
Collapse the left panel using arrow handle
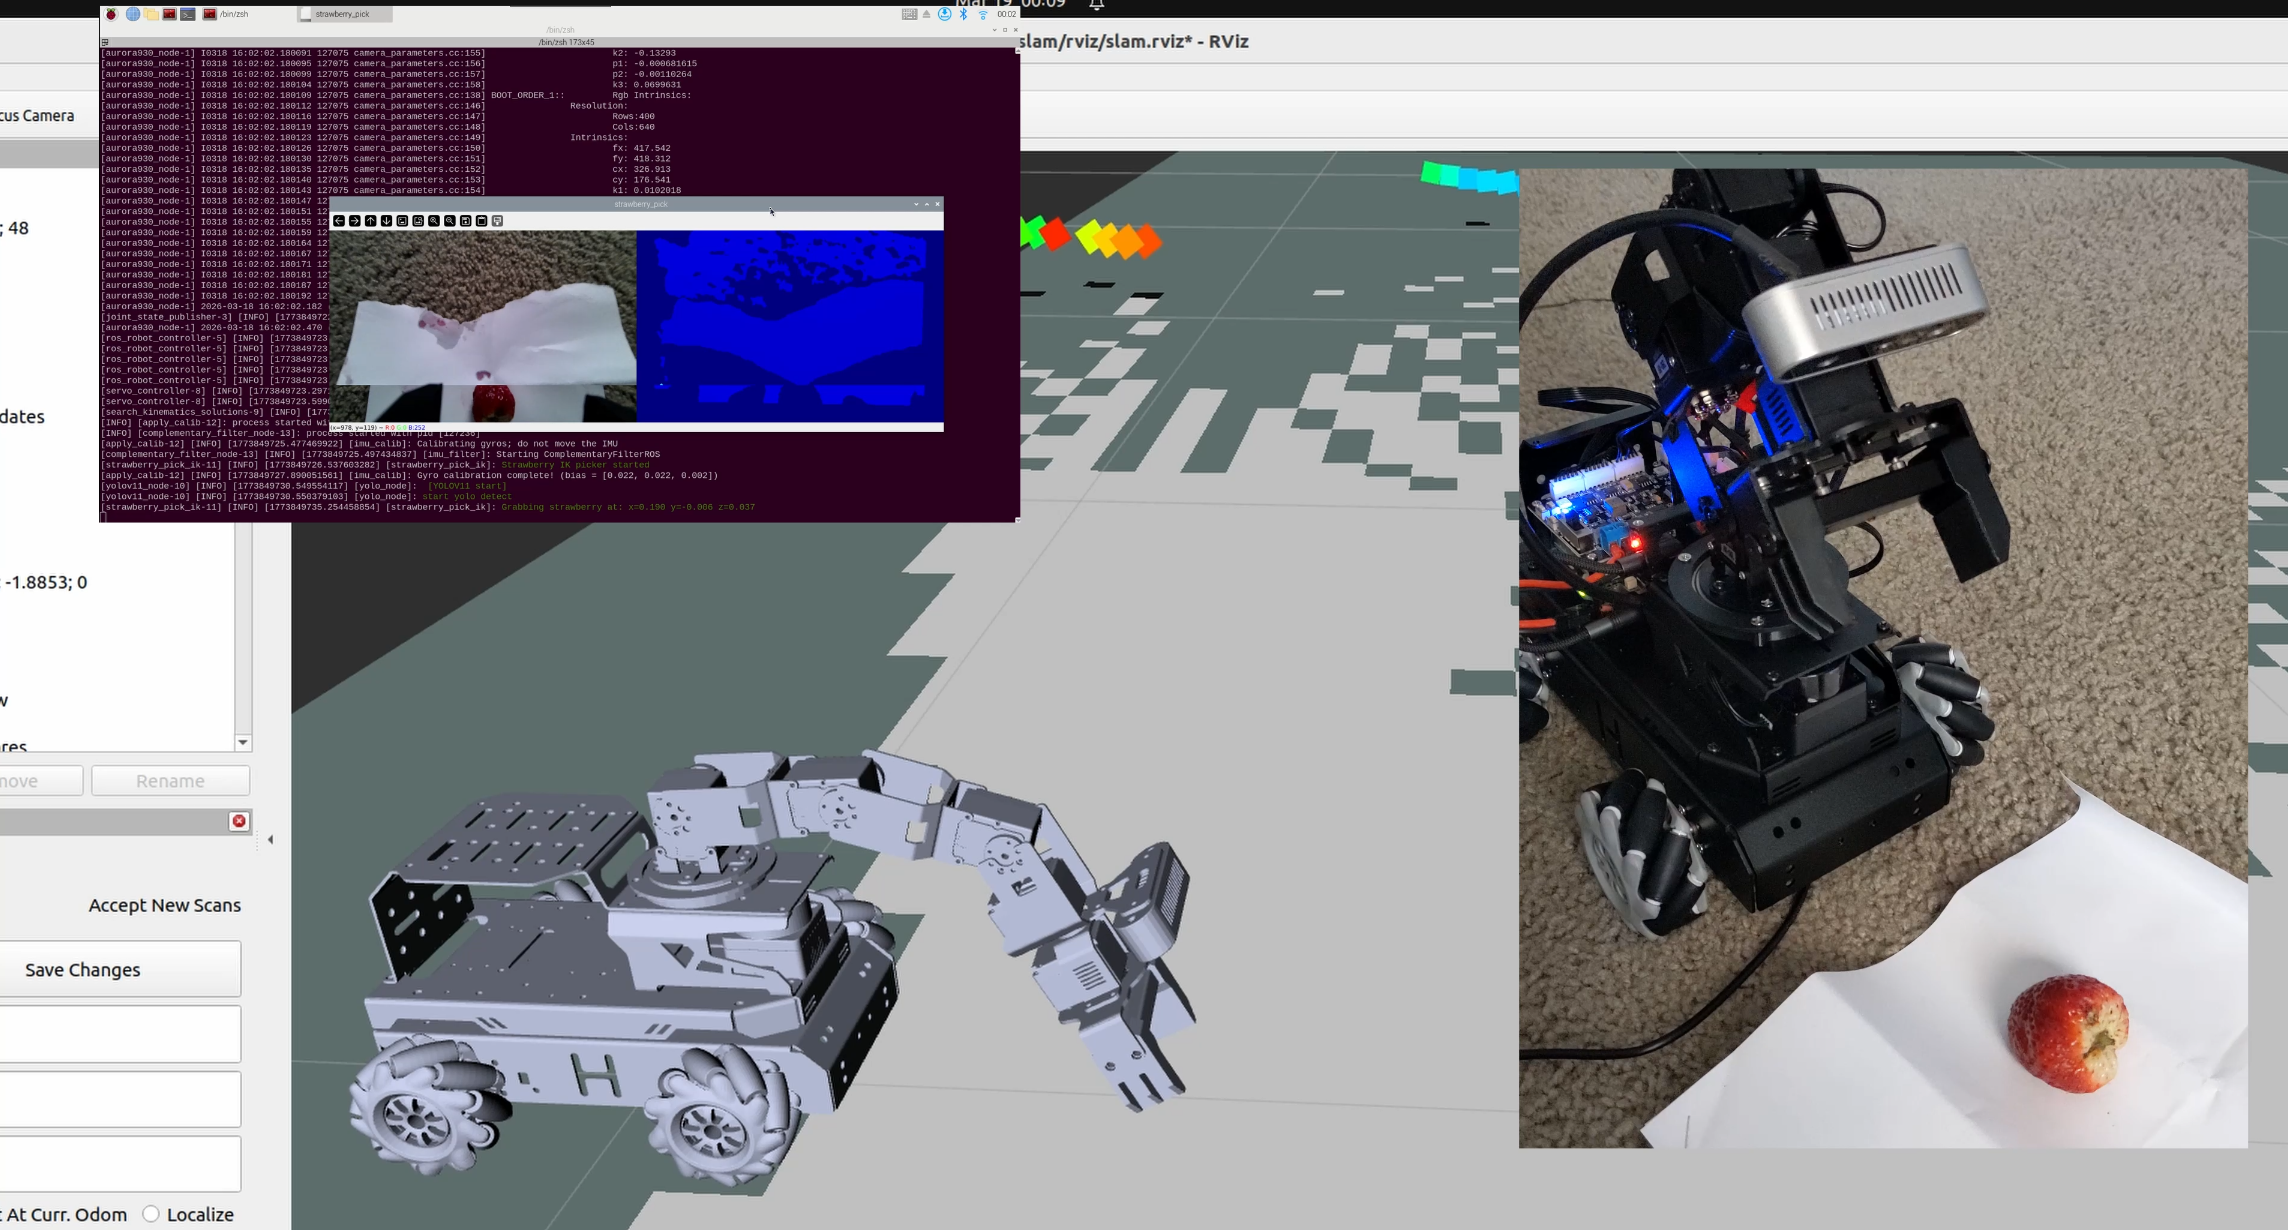click(270, 840)
